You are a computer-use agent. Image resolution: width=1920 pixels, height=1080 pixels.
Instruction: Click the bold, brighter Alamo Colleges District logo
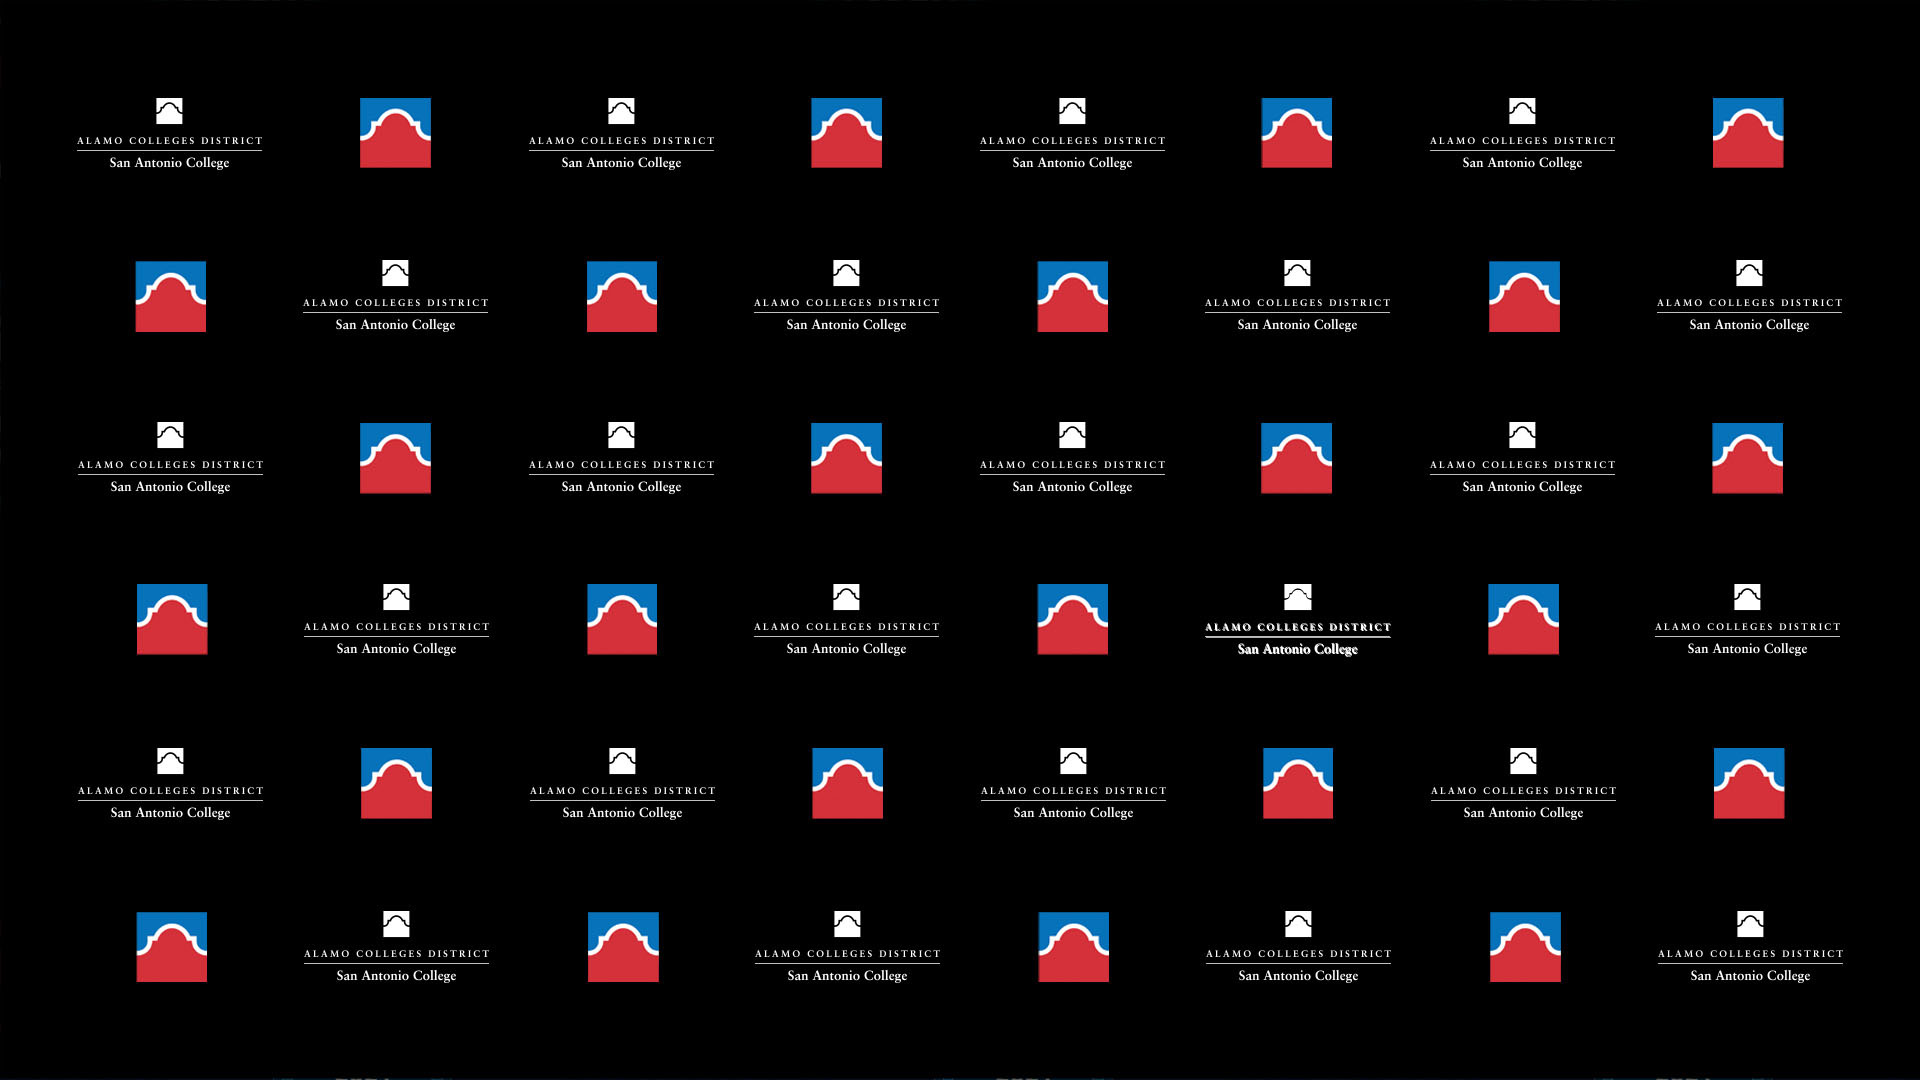[1297, 627]
